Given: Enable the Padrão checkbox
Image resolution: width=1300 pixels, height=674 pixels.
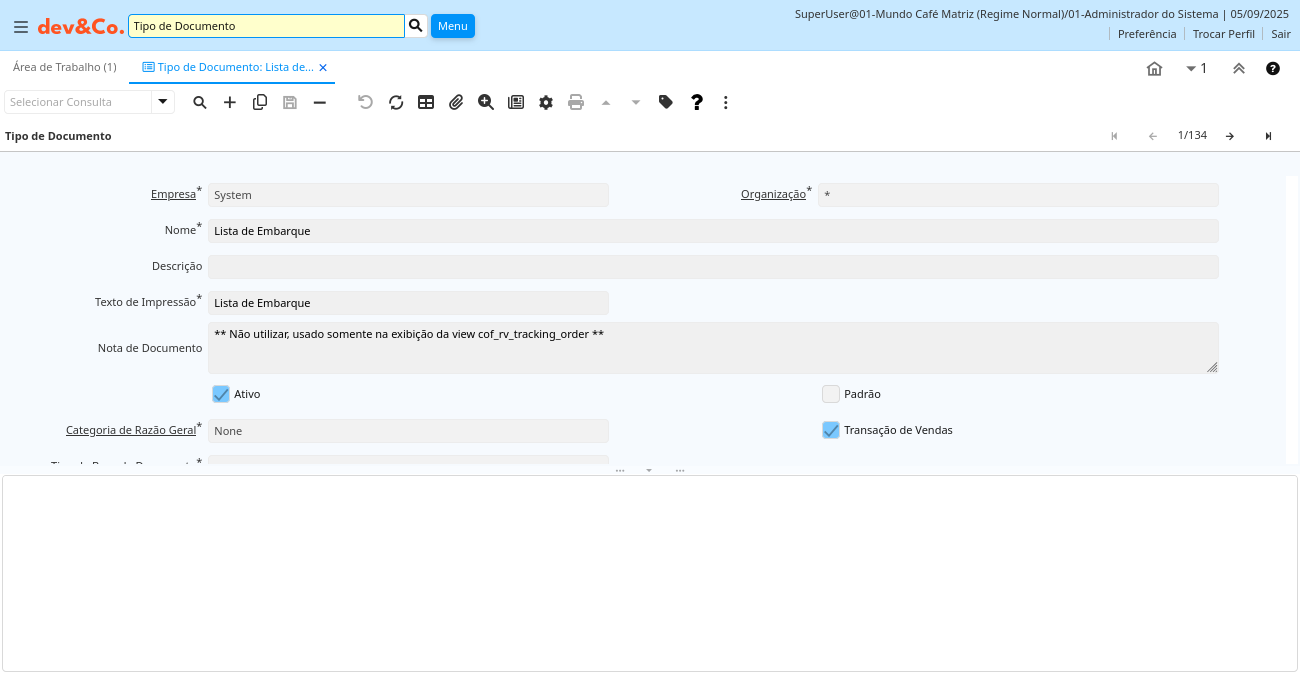Looking at the screenshot, I should point(831,394).
